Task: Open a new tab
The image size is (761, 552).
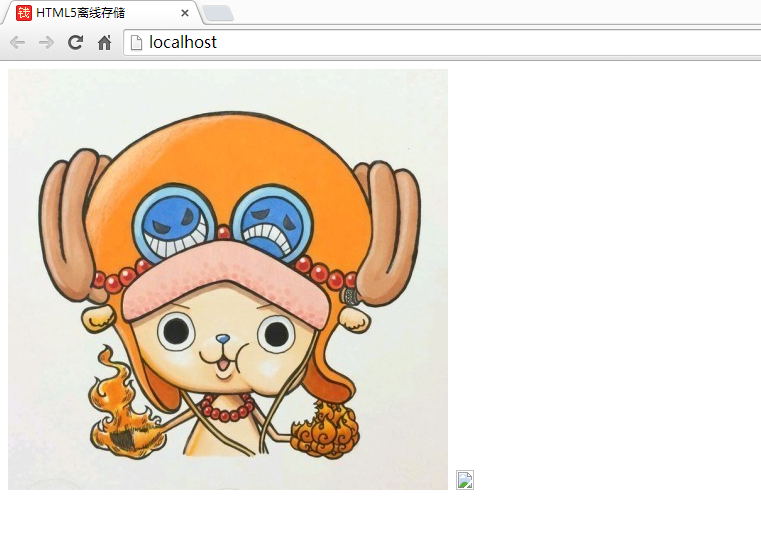Action: click(218, 13)
